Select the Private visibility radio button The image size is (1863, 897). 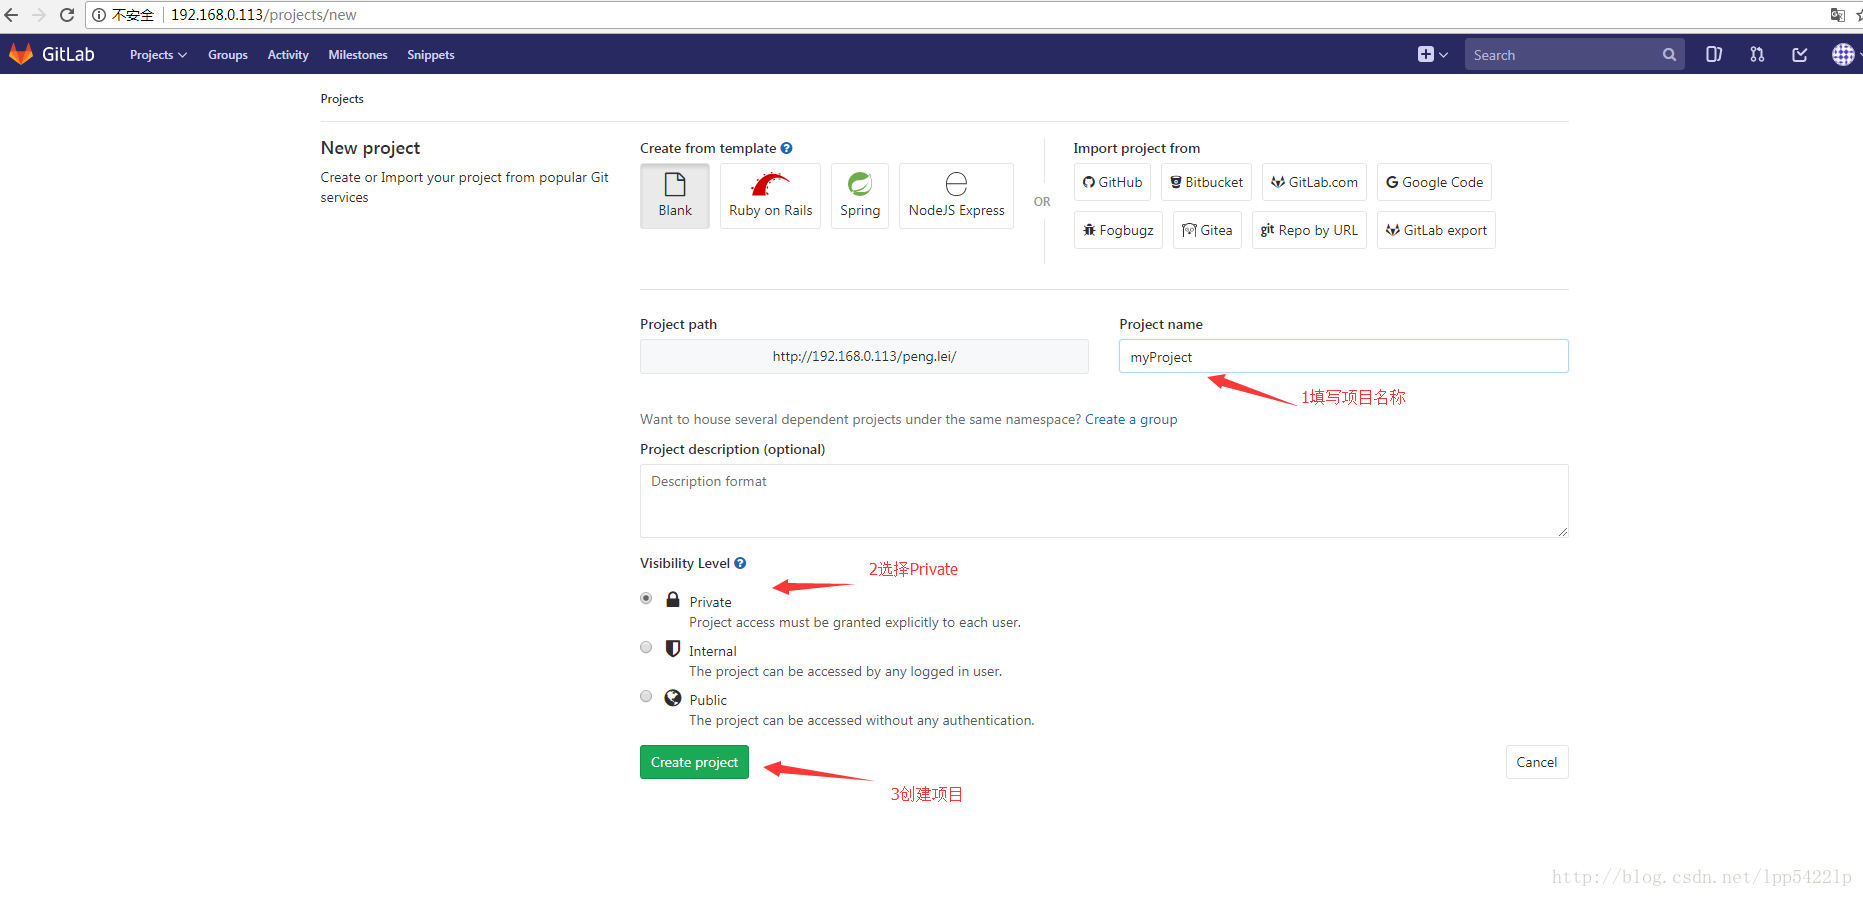(646, 598)
